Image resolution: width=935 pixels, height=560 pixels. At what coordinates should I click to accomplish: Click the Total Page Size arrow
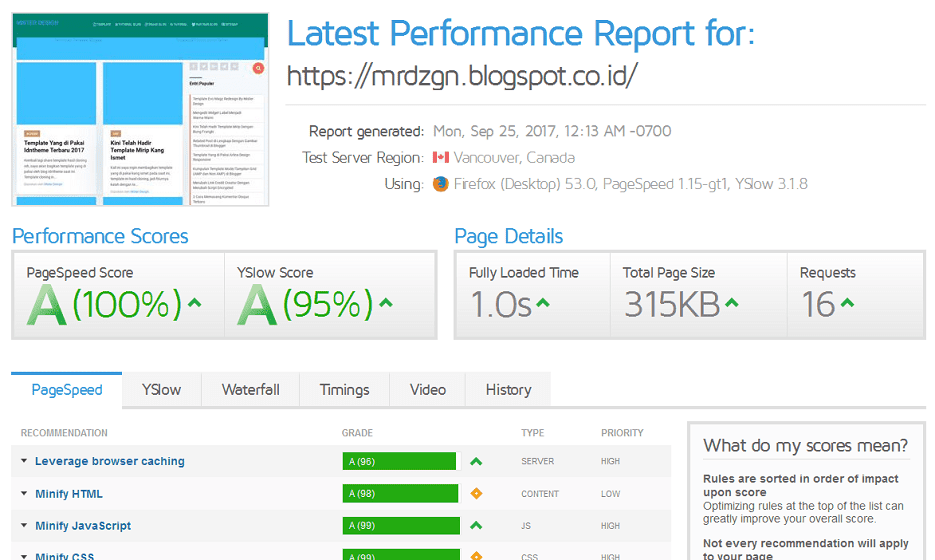pyautogui.click(x=732, y=303)
